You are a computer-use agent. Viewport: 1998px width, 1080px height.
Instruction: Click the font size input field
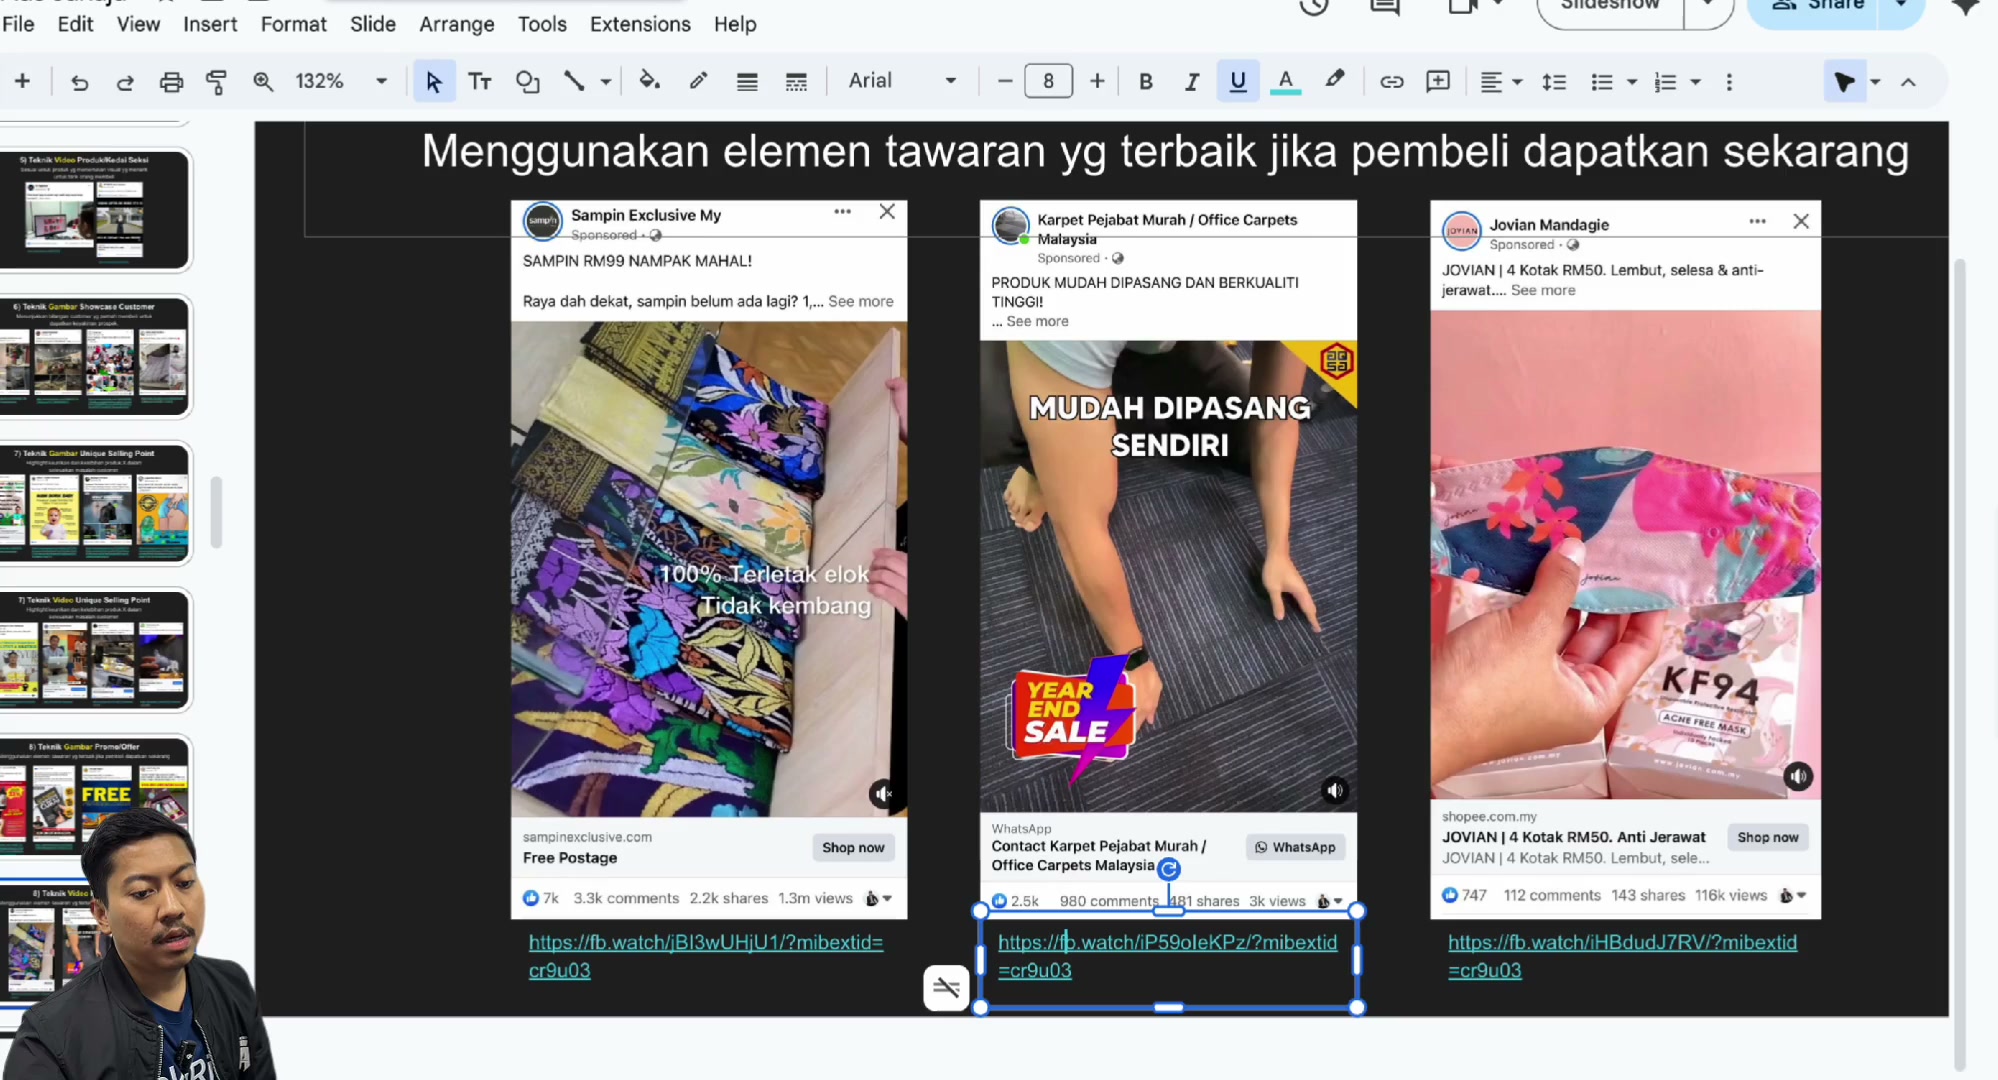click(1048, 81)
